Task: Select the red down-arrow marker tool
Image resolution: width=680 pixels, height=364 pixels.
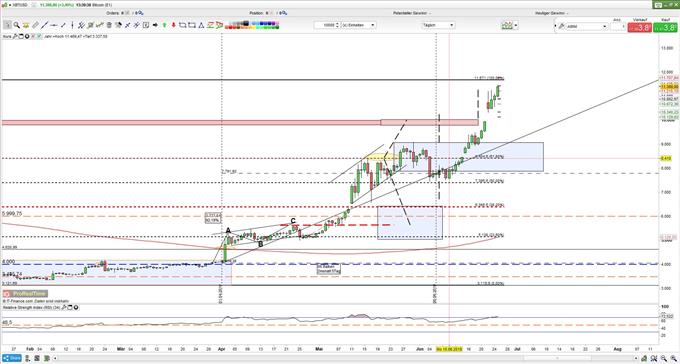Action: click(173, 25)
